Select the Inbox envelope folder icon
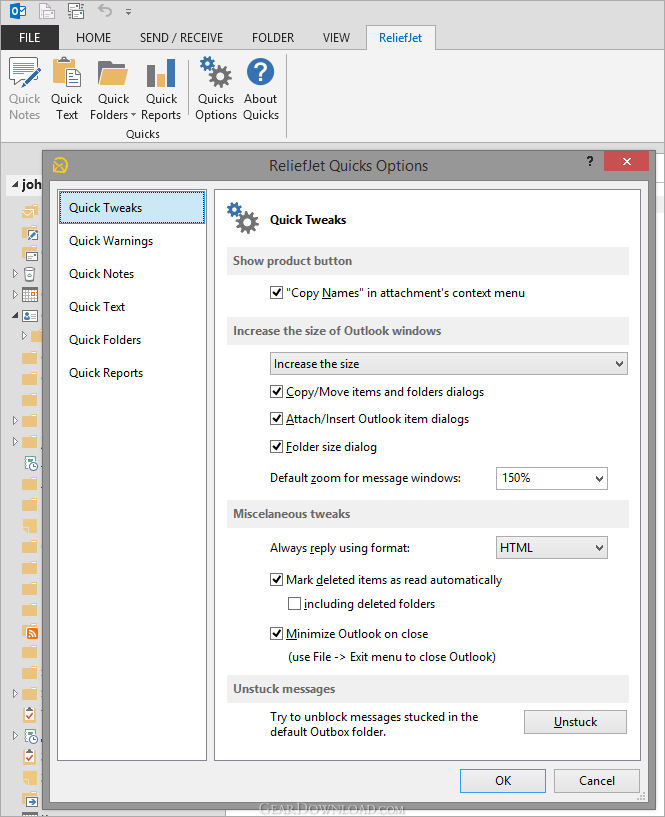665x817 pixels. click(x=30, y=212)
